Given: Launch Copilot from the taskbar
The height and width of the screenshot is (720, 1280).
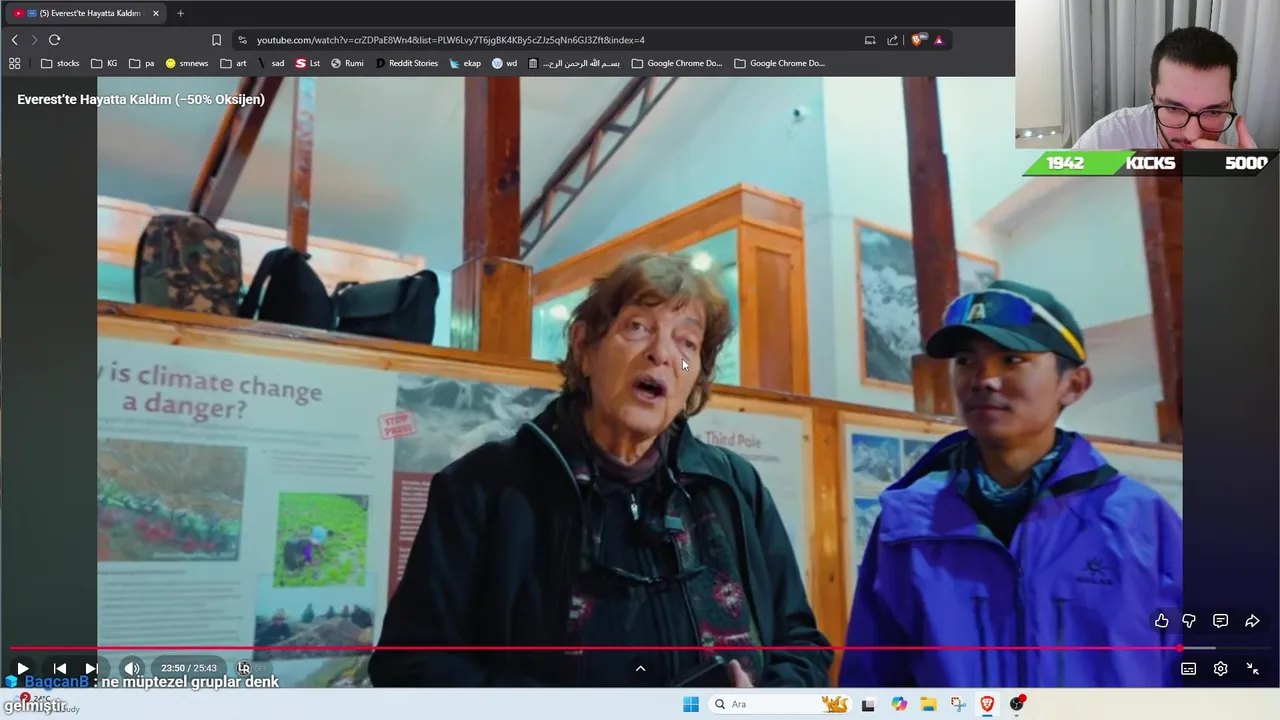Looking at the screenshot, I should tap(899, 704).
